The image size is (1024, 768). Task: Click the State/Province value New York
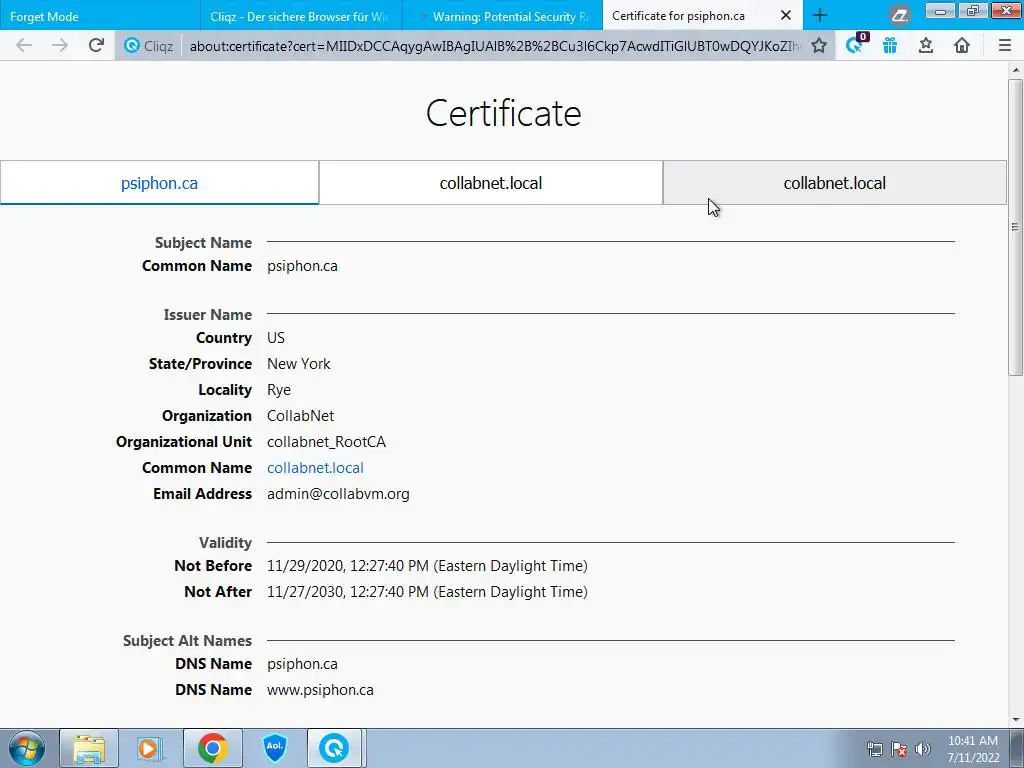coord(298,364)
